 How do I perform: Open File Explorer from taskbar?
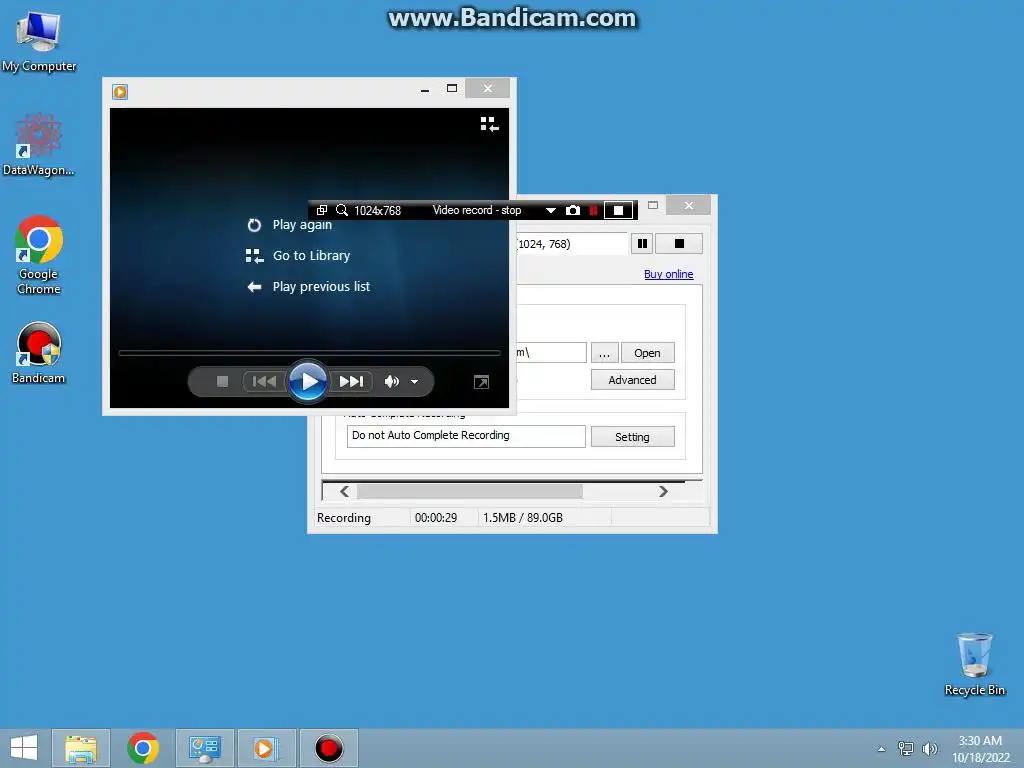81,748
